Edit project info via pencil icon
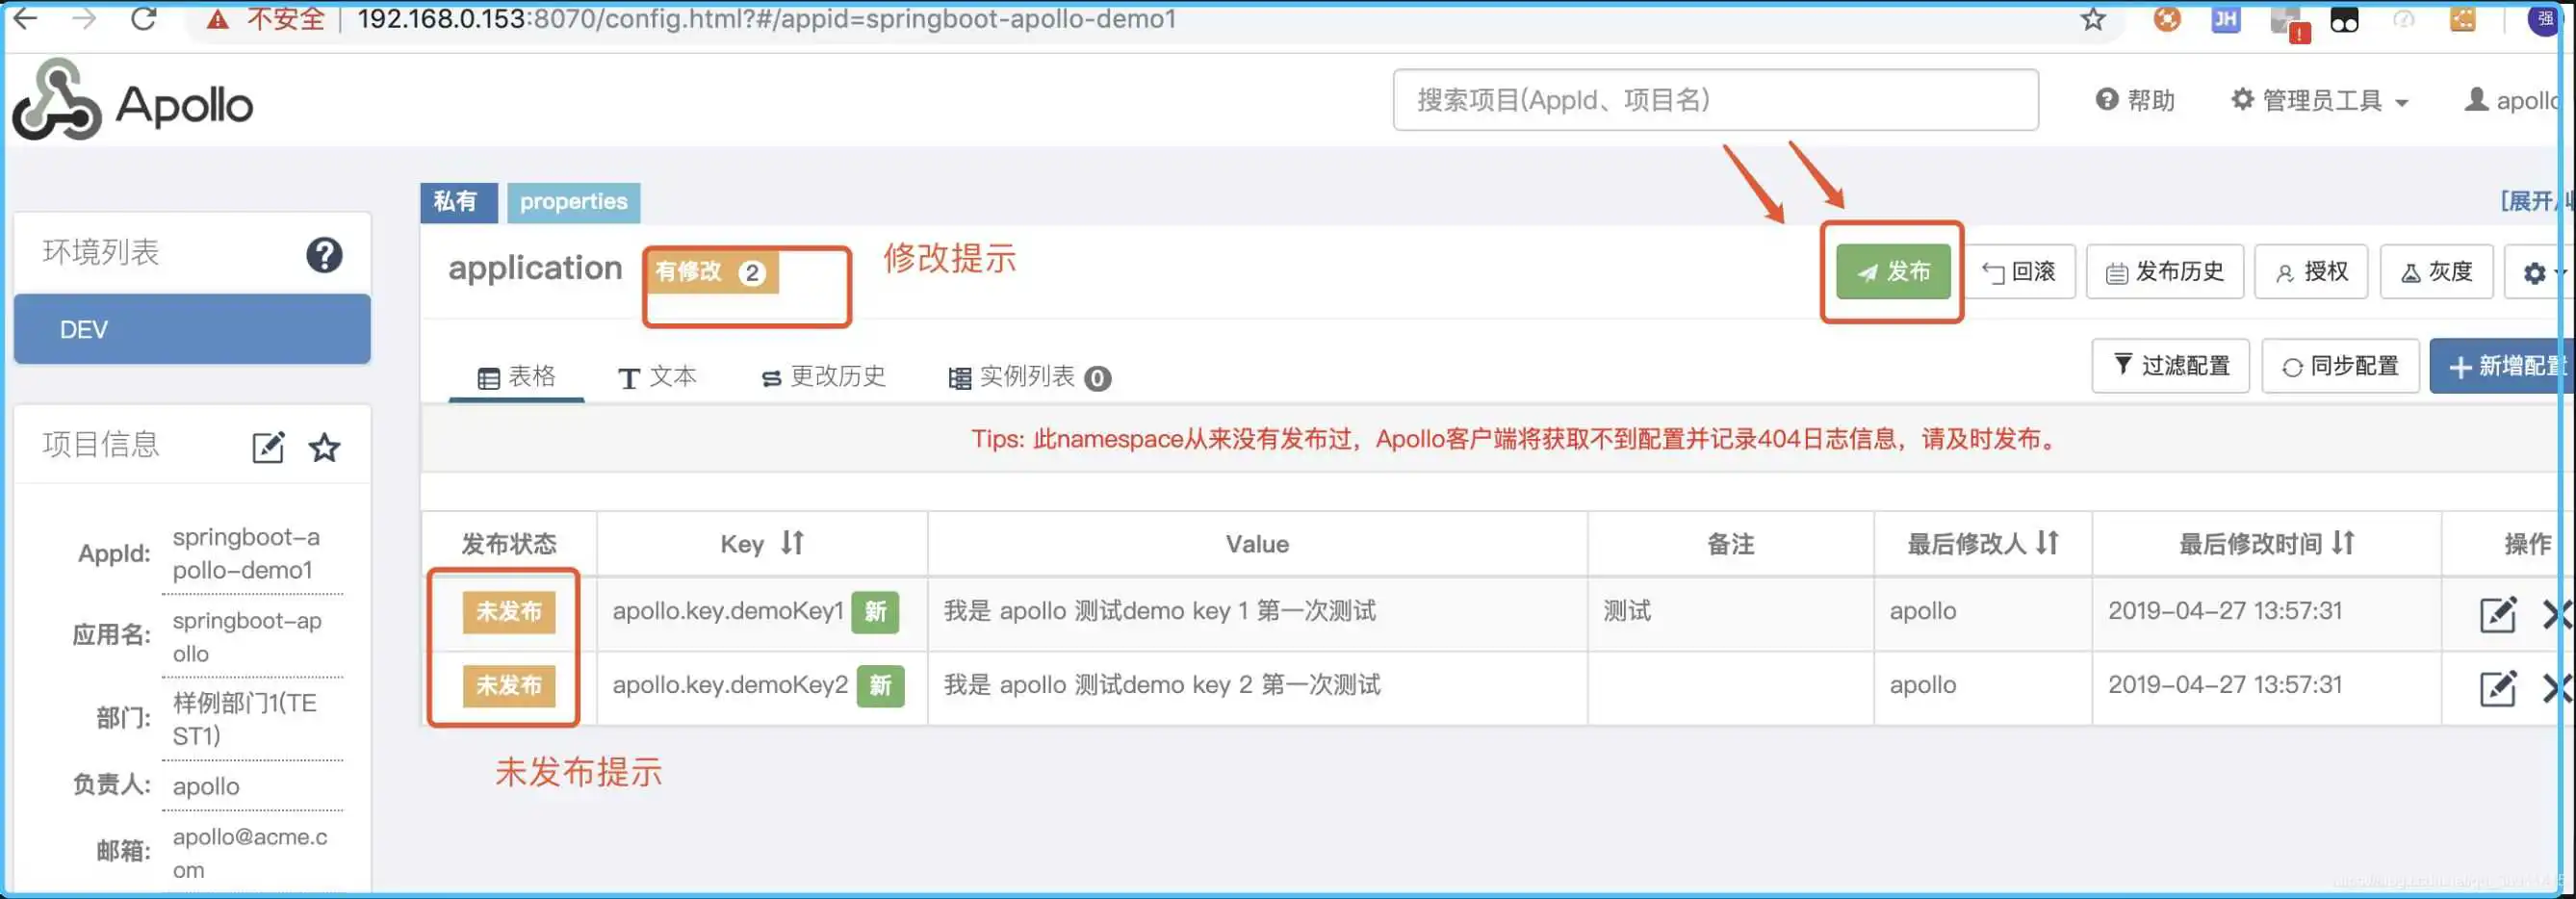 coord(268,447)
